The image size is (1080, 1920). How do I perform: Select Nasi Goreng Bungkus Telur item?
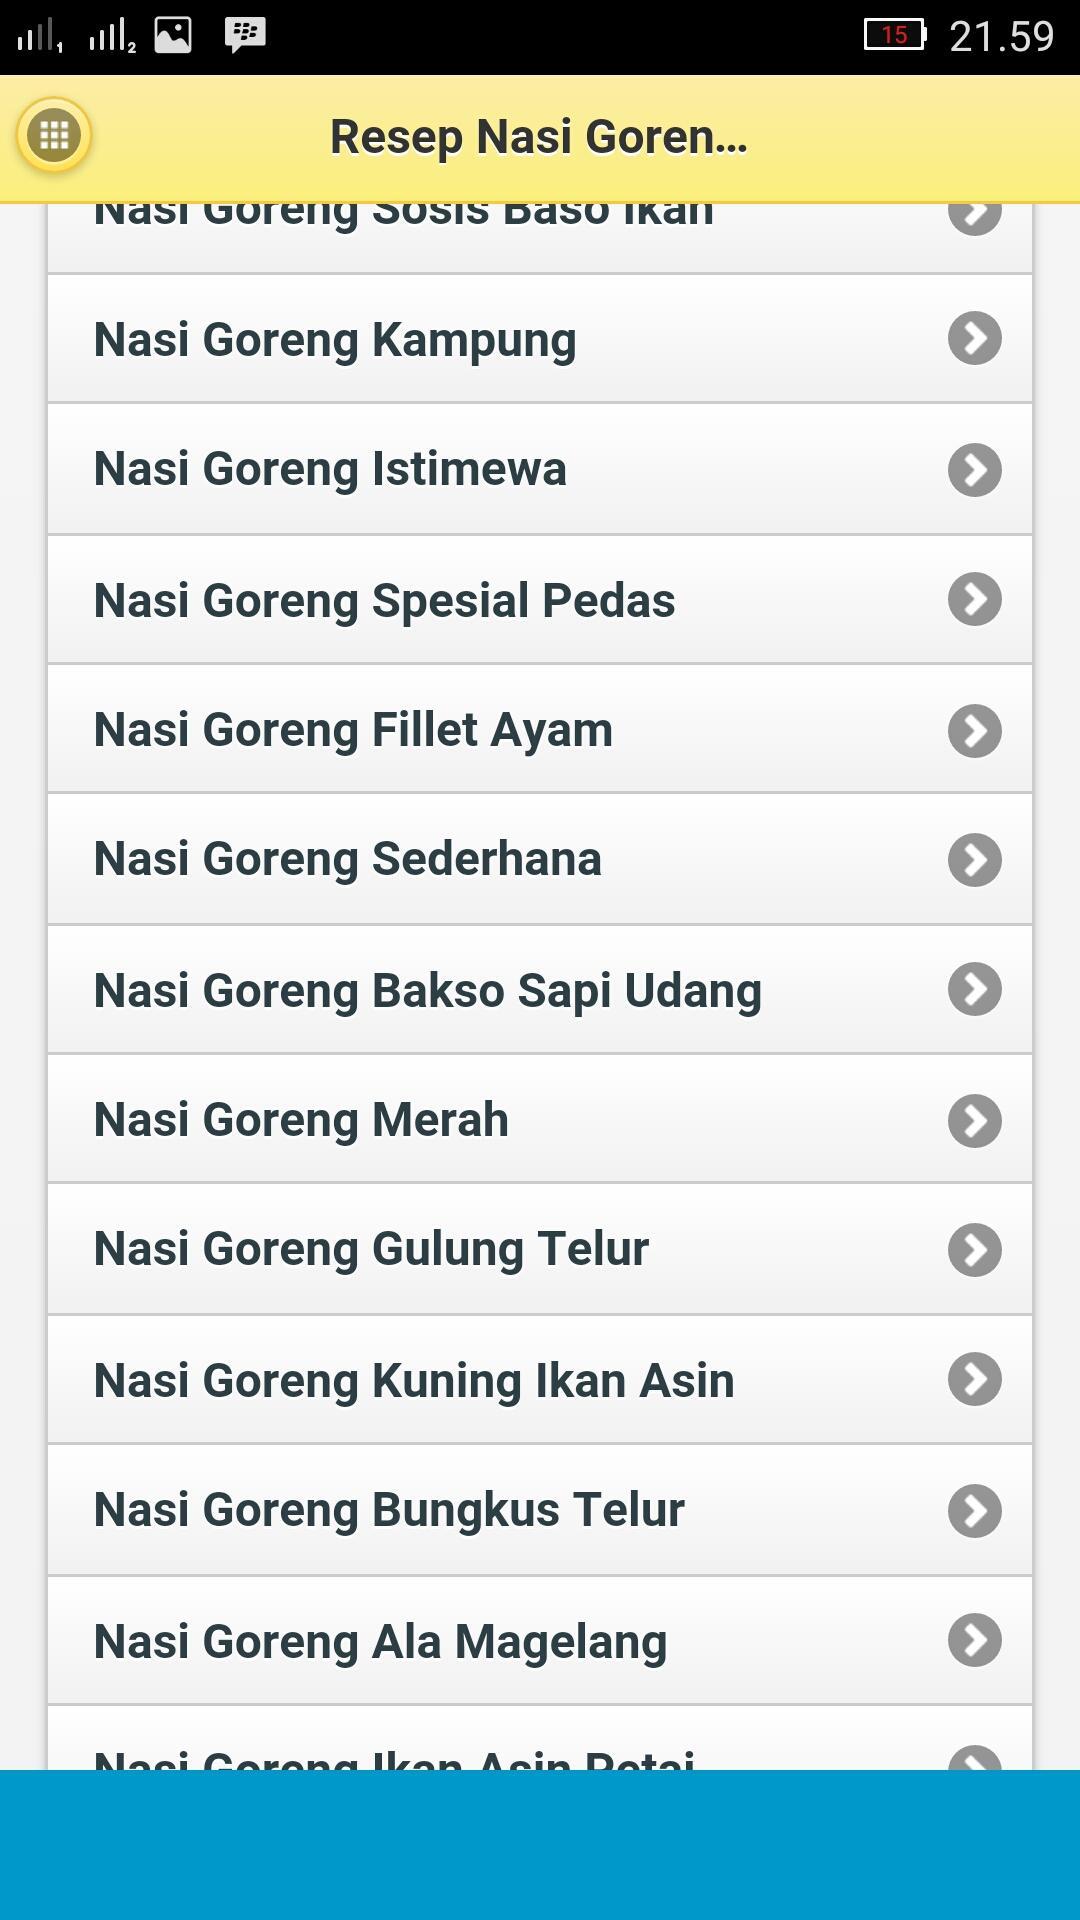[389, 1510]
